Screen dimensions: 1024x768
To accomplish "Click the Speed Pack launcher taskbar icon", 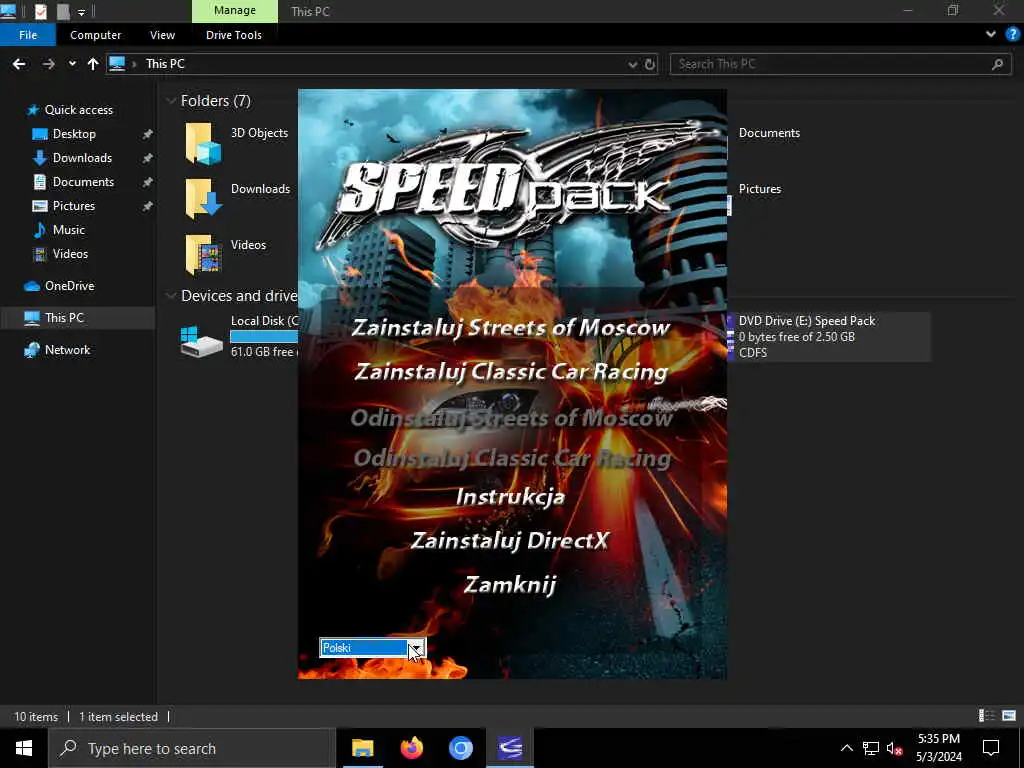I will coord(510,748).
